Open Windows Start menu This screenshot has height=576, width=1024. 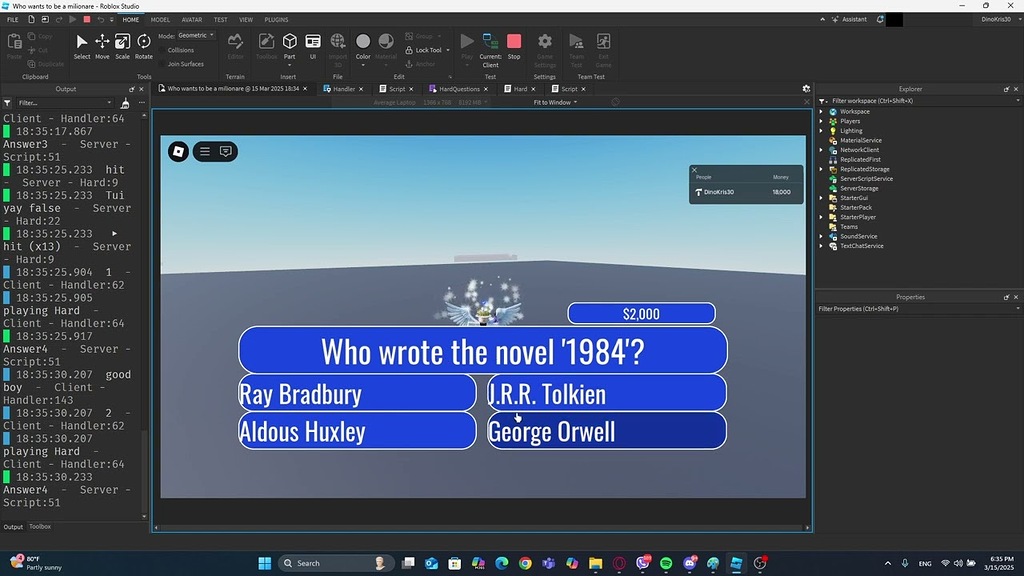(264, 563)
